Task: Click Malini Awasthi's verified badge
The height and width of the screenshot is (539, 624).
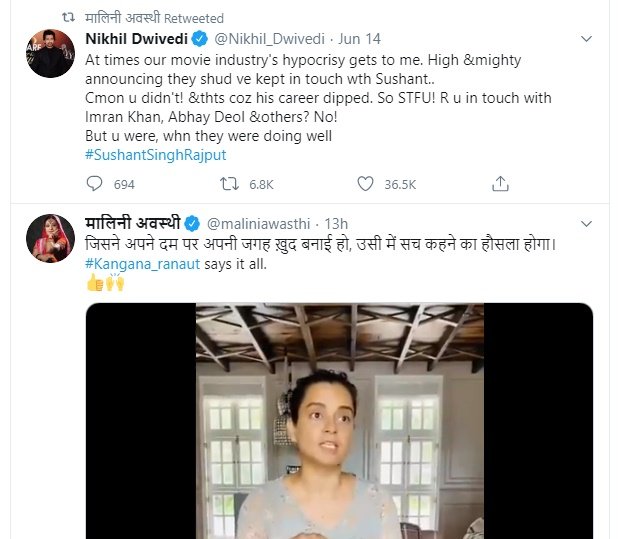Action: click(190, 223)
